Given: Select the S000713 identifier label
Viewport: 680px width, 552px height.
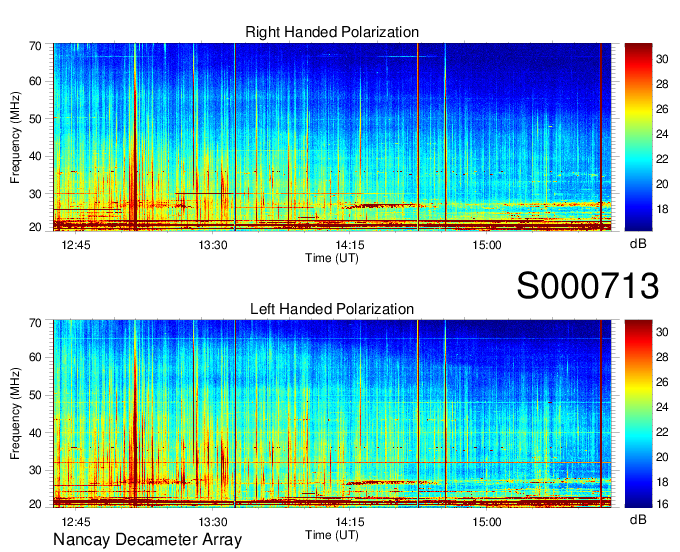Looking at the screenshot, I should tap(588, 286).
